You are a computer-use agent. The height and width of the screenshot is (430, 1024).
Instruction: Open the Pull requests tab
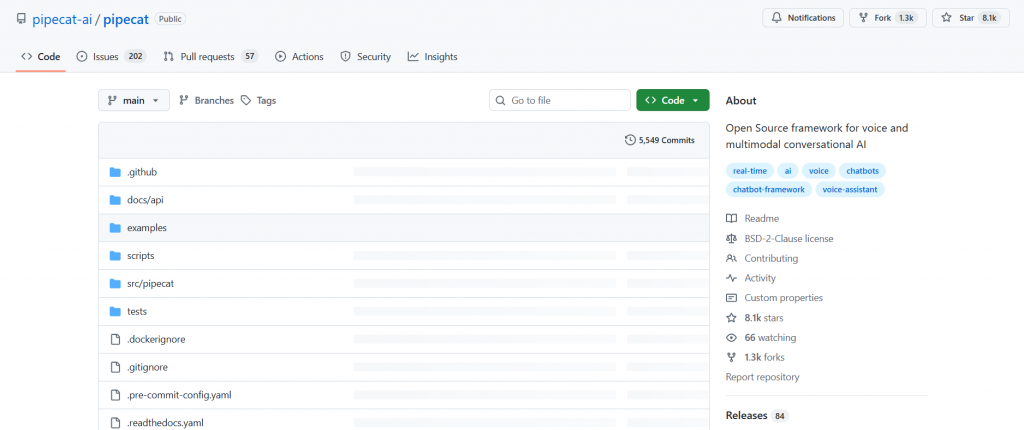pyautogui.click(x=211, y=57)
